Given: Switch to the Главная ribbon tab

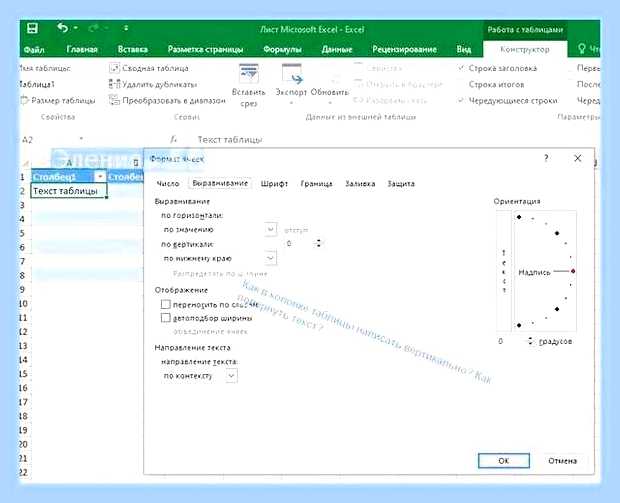Looking at the screenshot, I should pyautogui.click(x=82, y=49).
